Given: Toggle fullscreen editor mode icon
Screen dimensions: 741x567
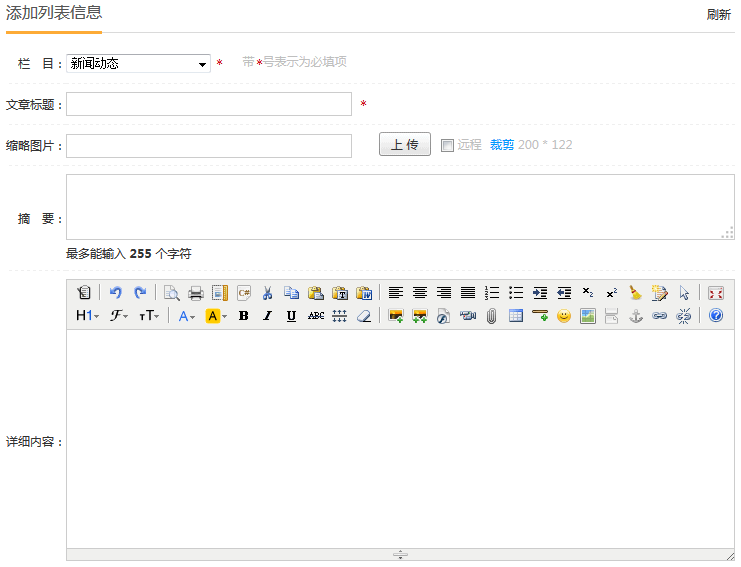Looking at the screenshot, I should click(716, 293).
